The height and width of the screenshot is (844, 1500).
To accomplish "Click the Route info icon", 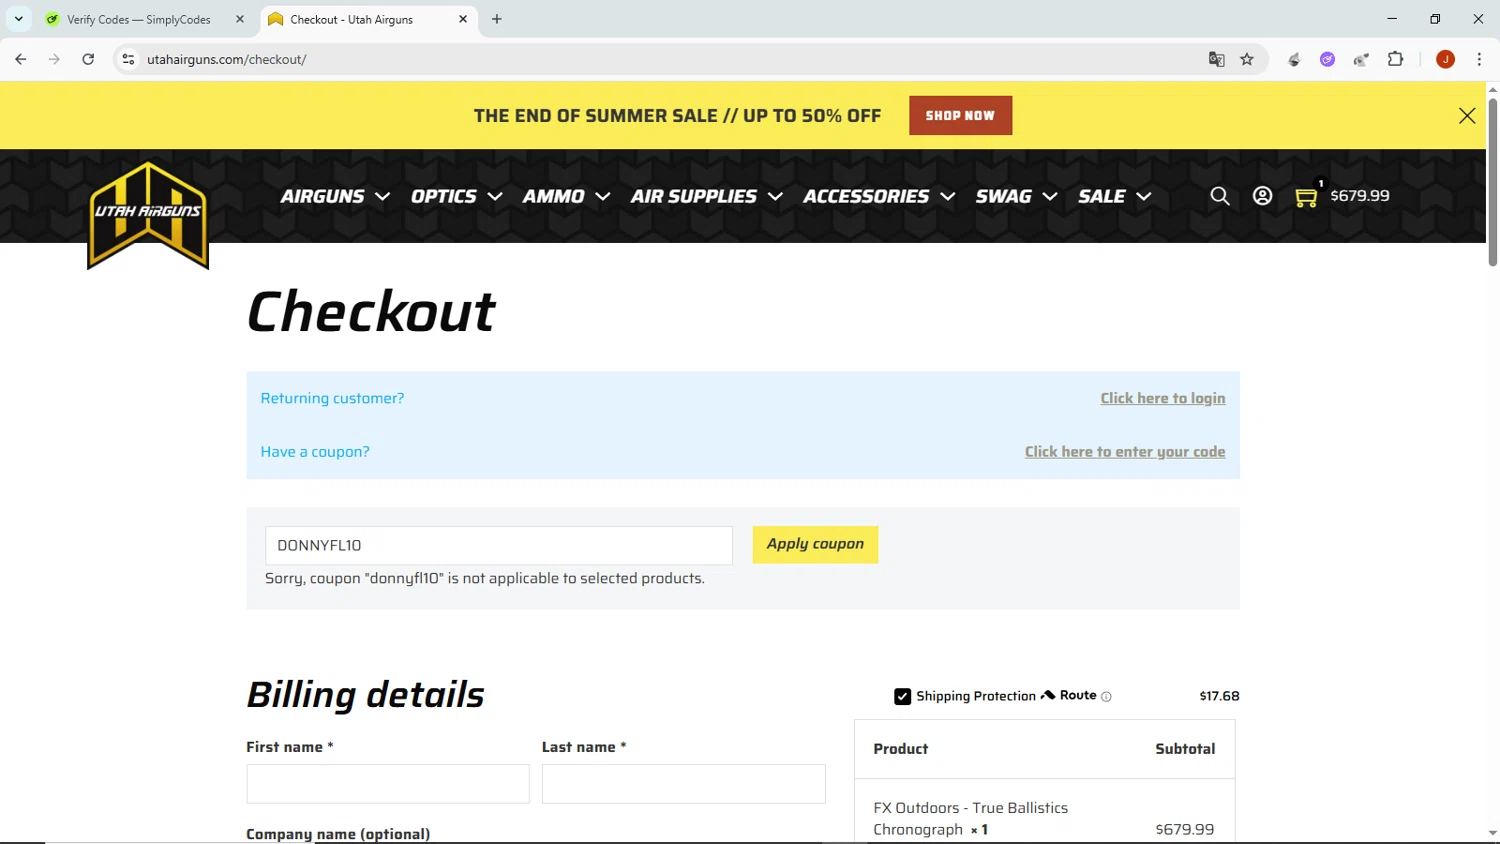I will pos(1106,697).
